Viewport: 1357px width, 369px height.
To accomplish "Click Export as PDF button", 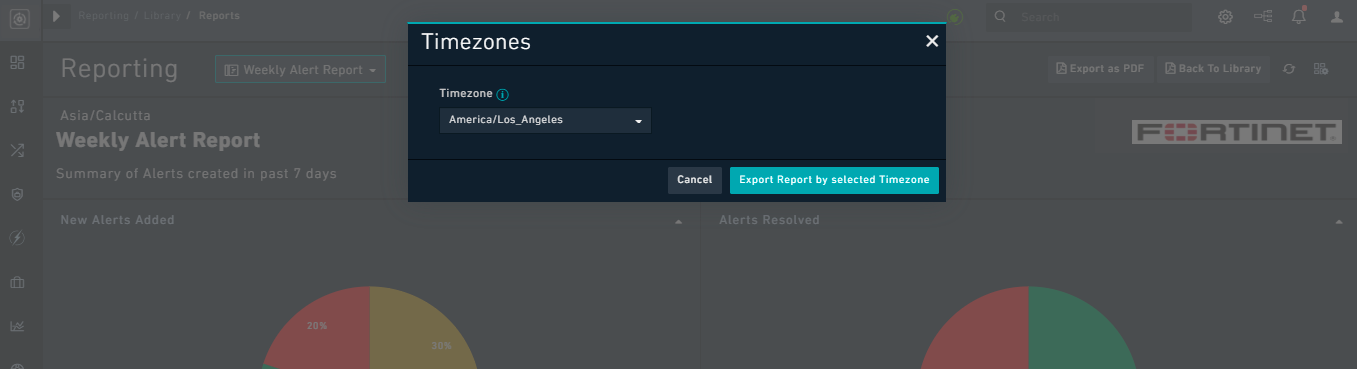I will coord(1099,69).
